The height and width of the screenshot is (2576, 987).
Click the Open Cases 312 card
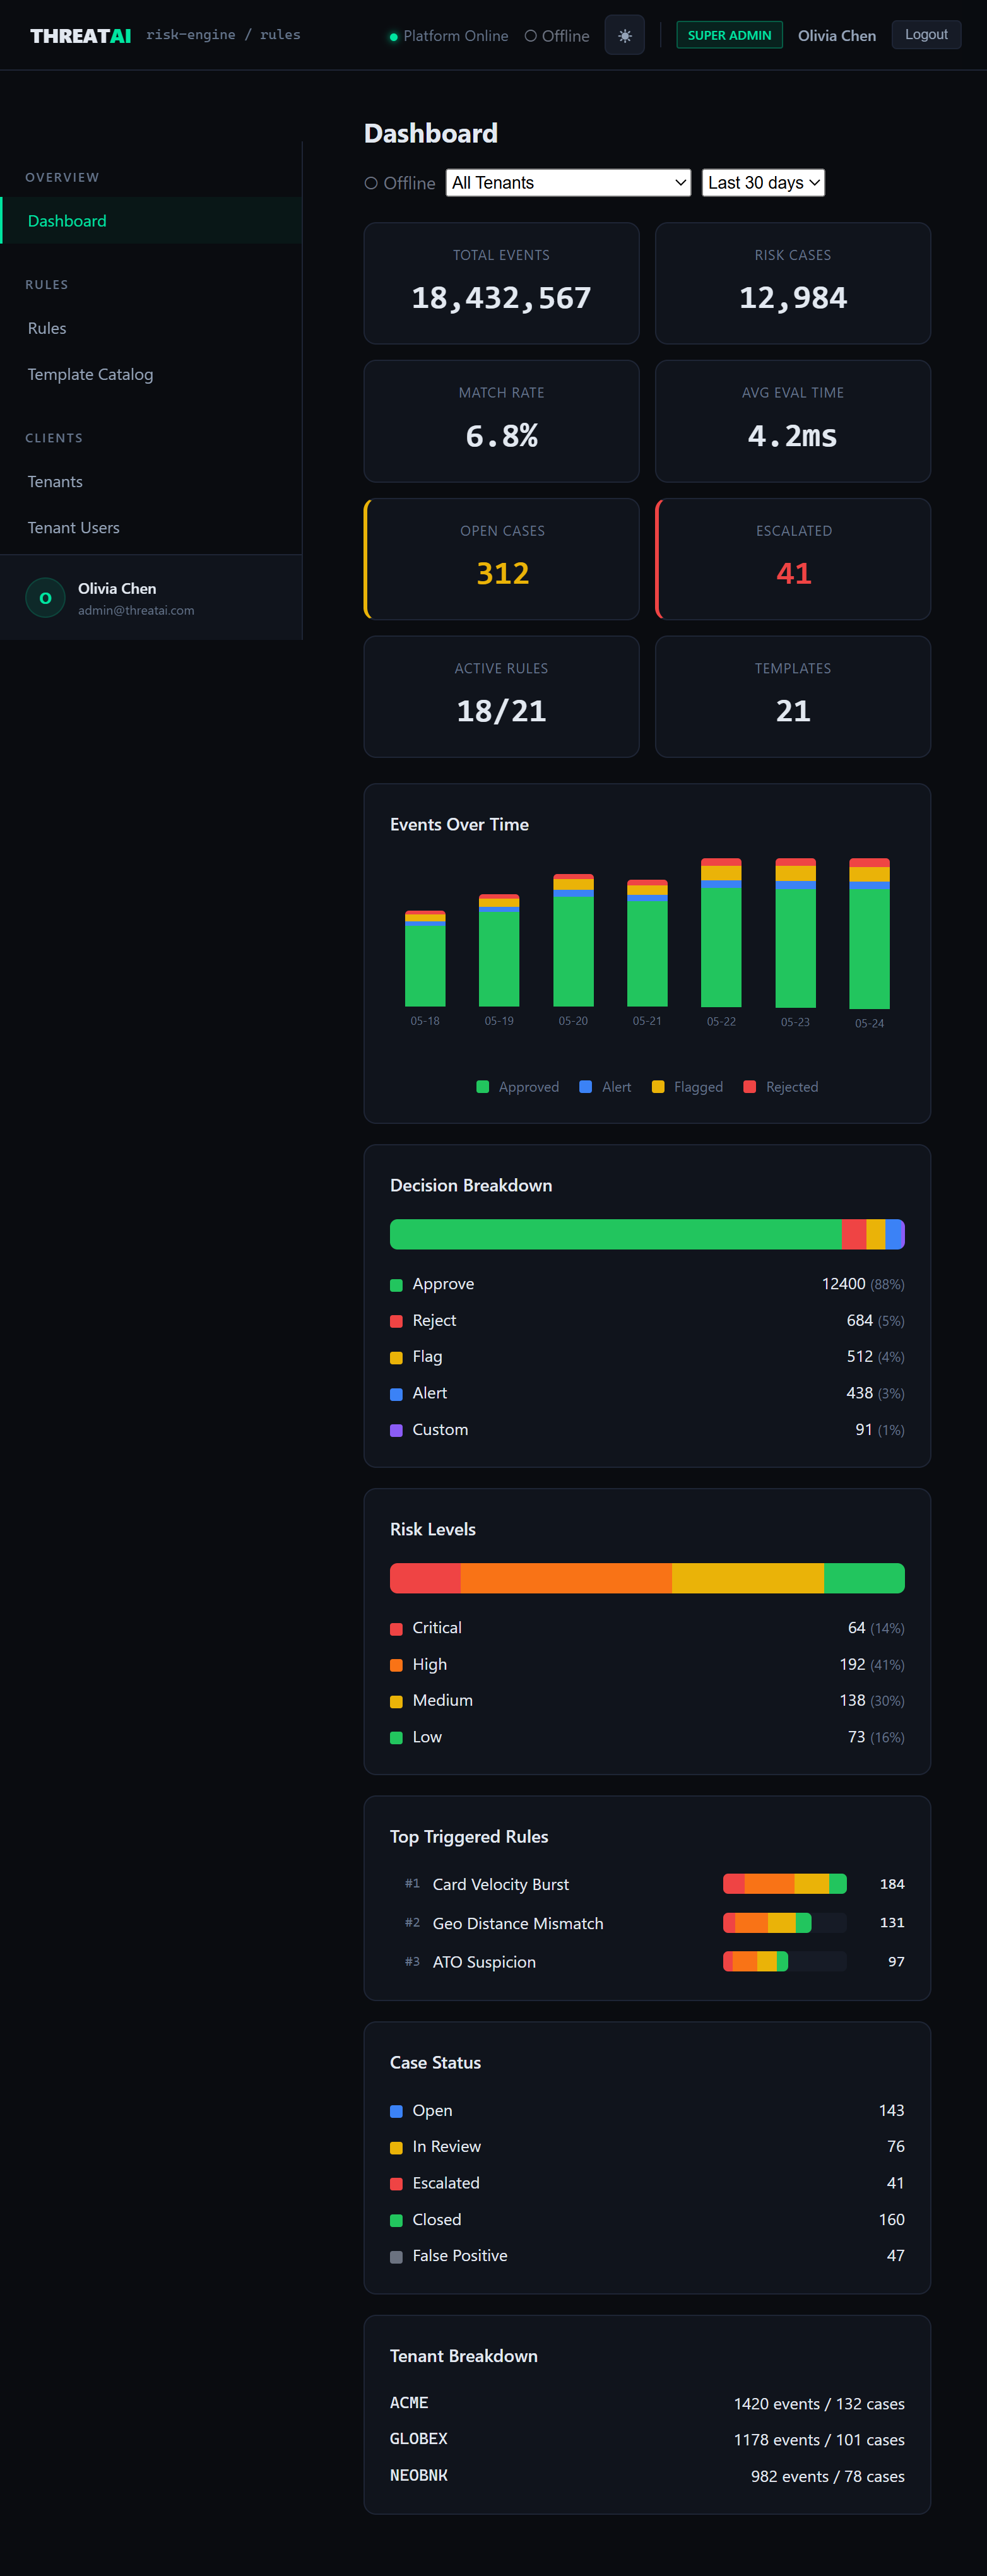[x=501, y=559]
